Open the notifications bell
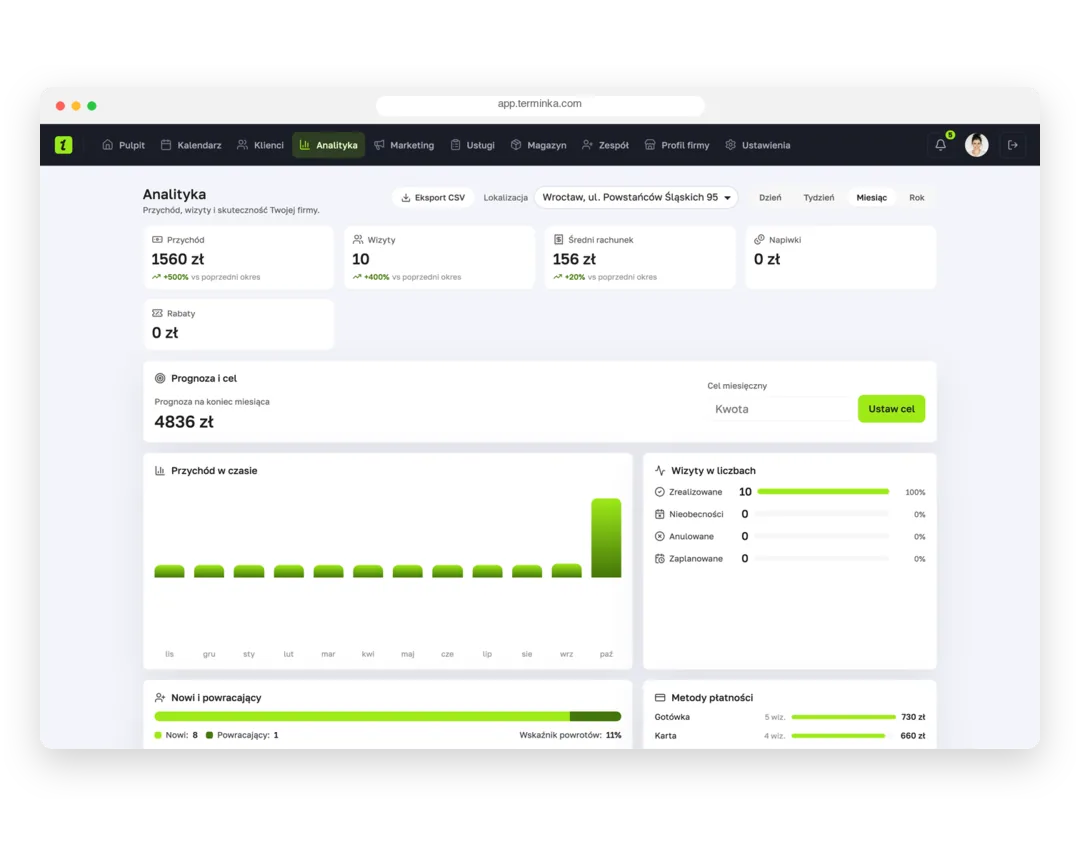Image resolution: width=1080 pixels, height=865 pixels. tap(940, 145)
